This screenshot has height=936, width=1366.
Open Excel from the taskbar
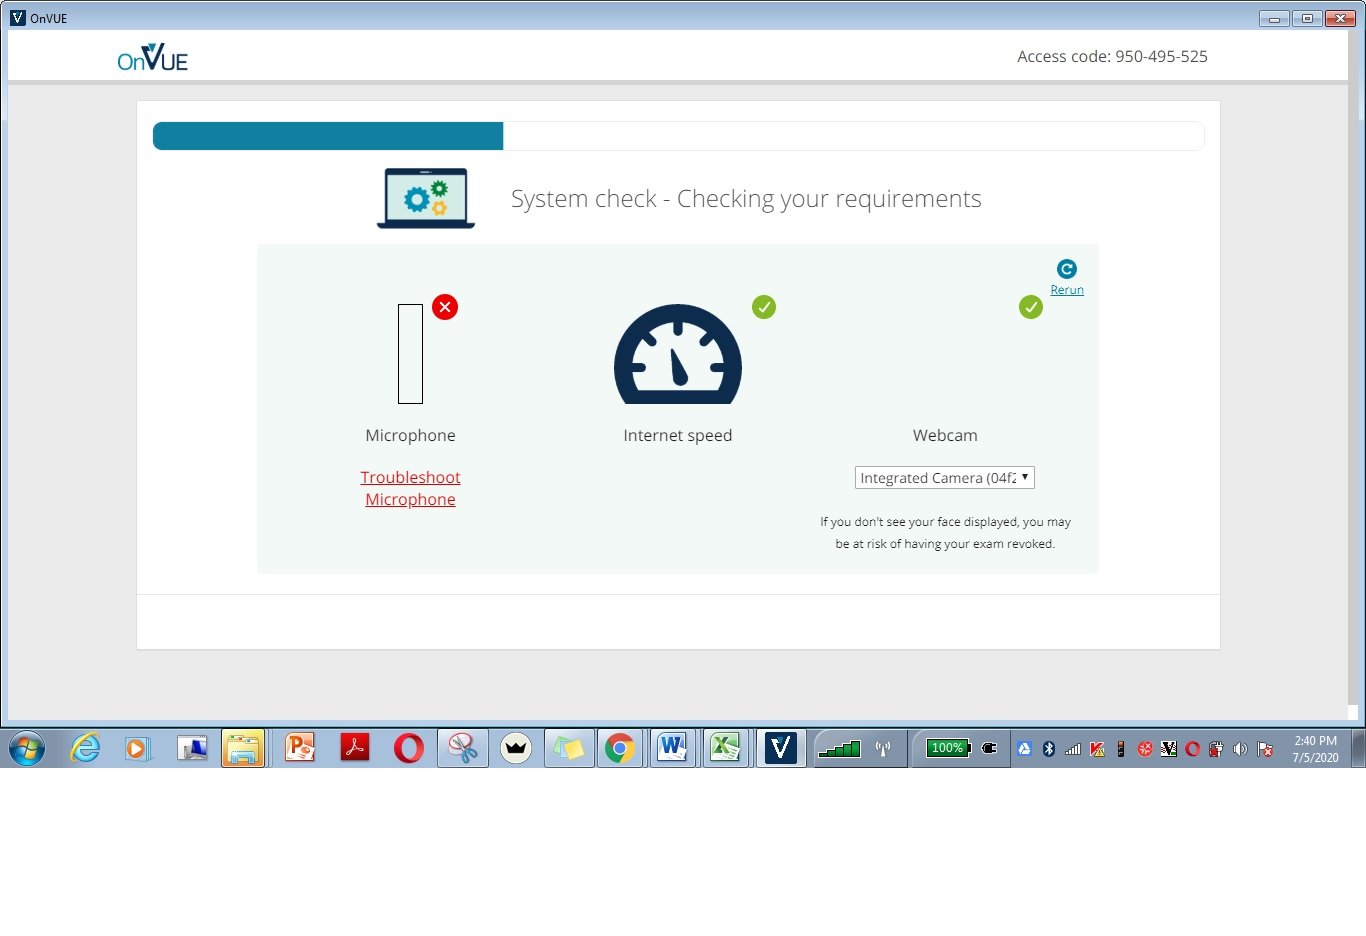[725, 748]
